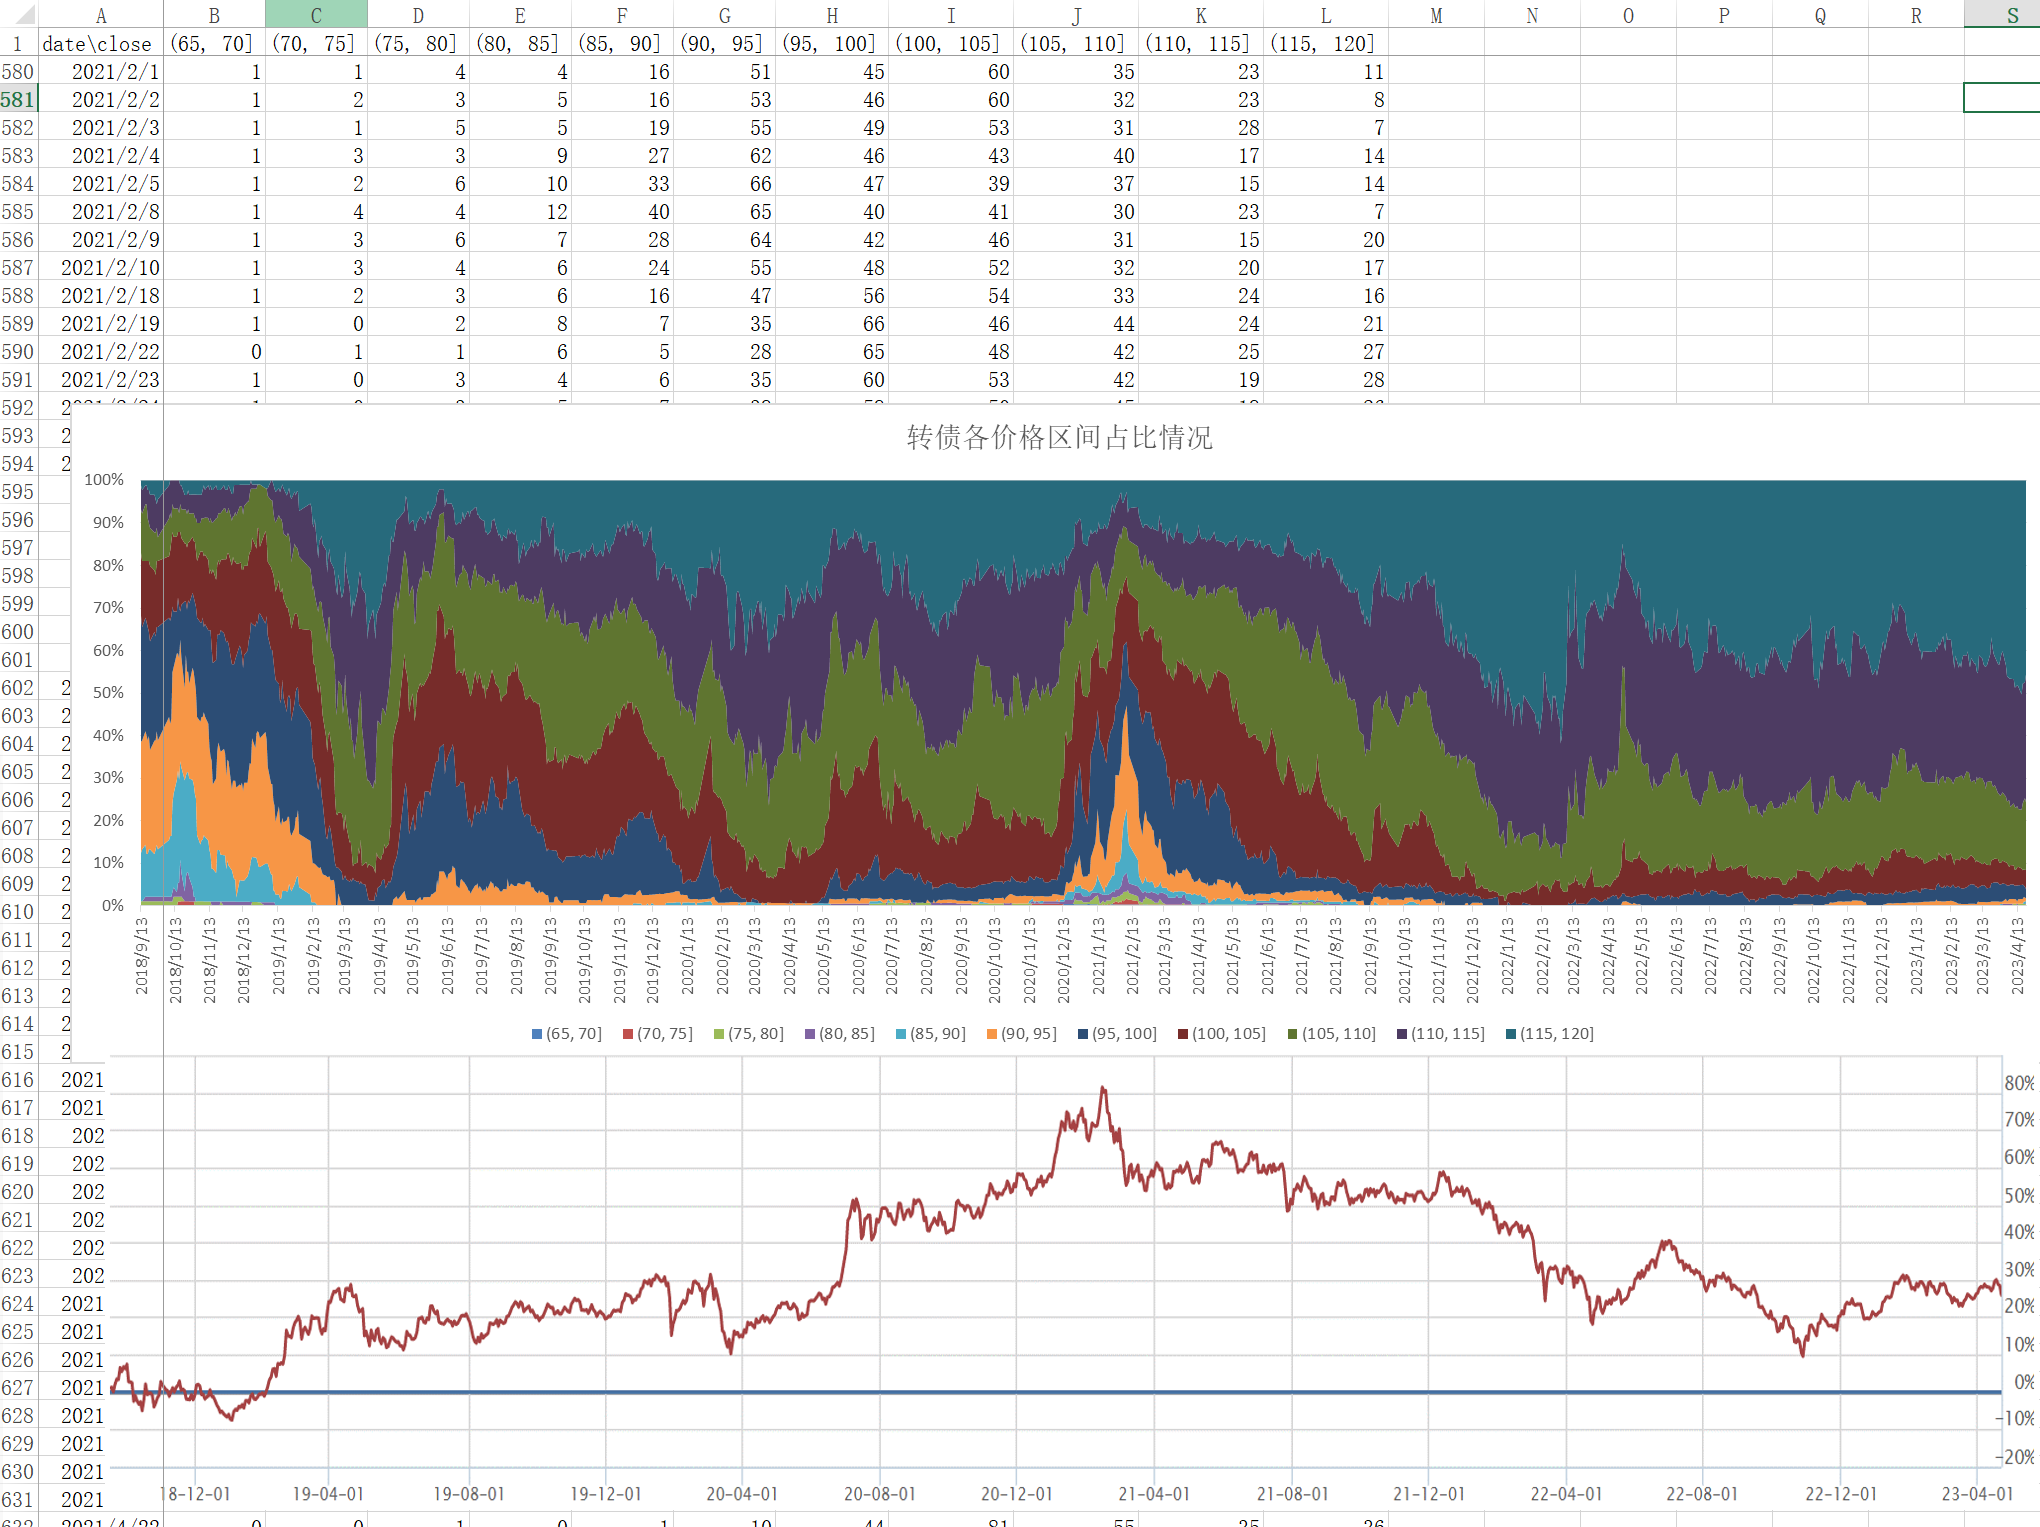
Task: Click the active cell in column S
Action: coord(2001,98)
